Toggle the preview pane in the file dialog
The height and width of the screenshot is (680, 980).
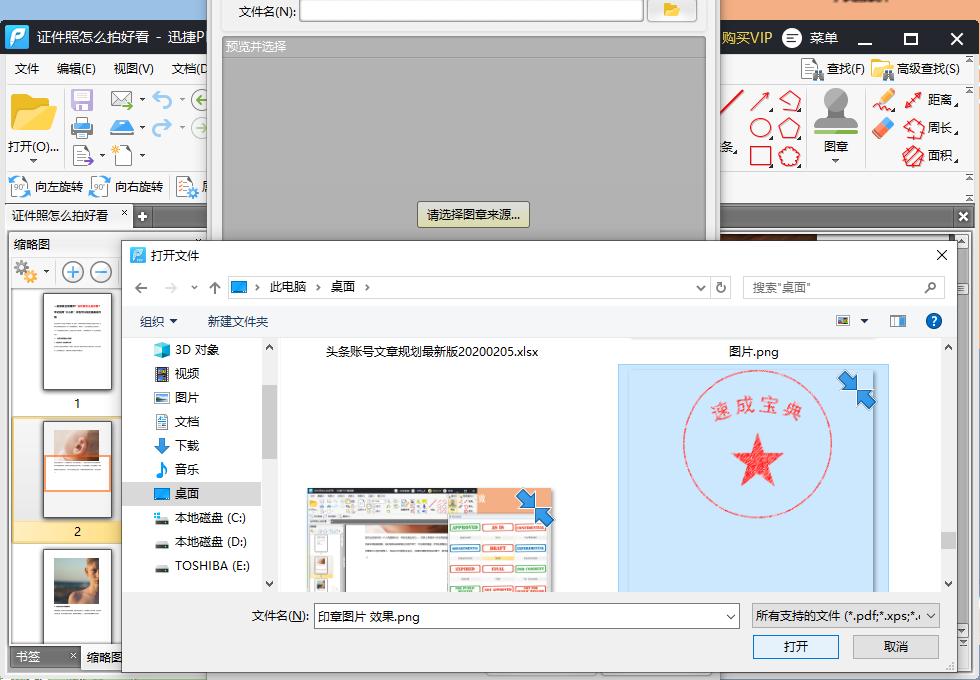tap(898, 320)
